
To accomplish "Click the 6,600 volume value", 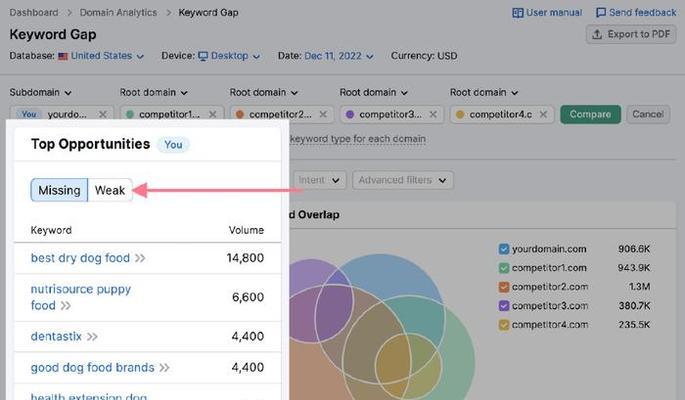I will [x=248, y=297].
